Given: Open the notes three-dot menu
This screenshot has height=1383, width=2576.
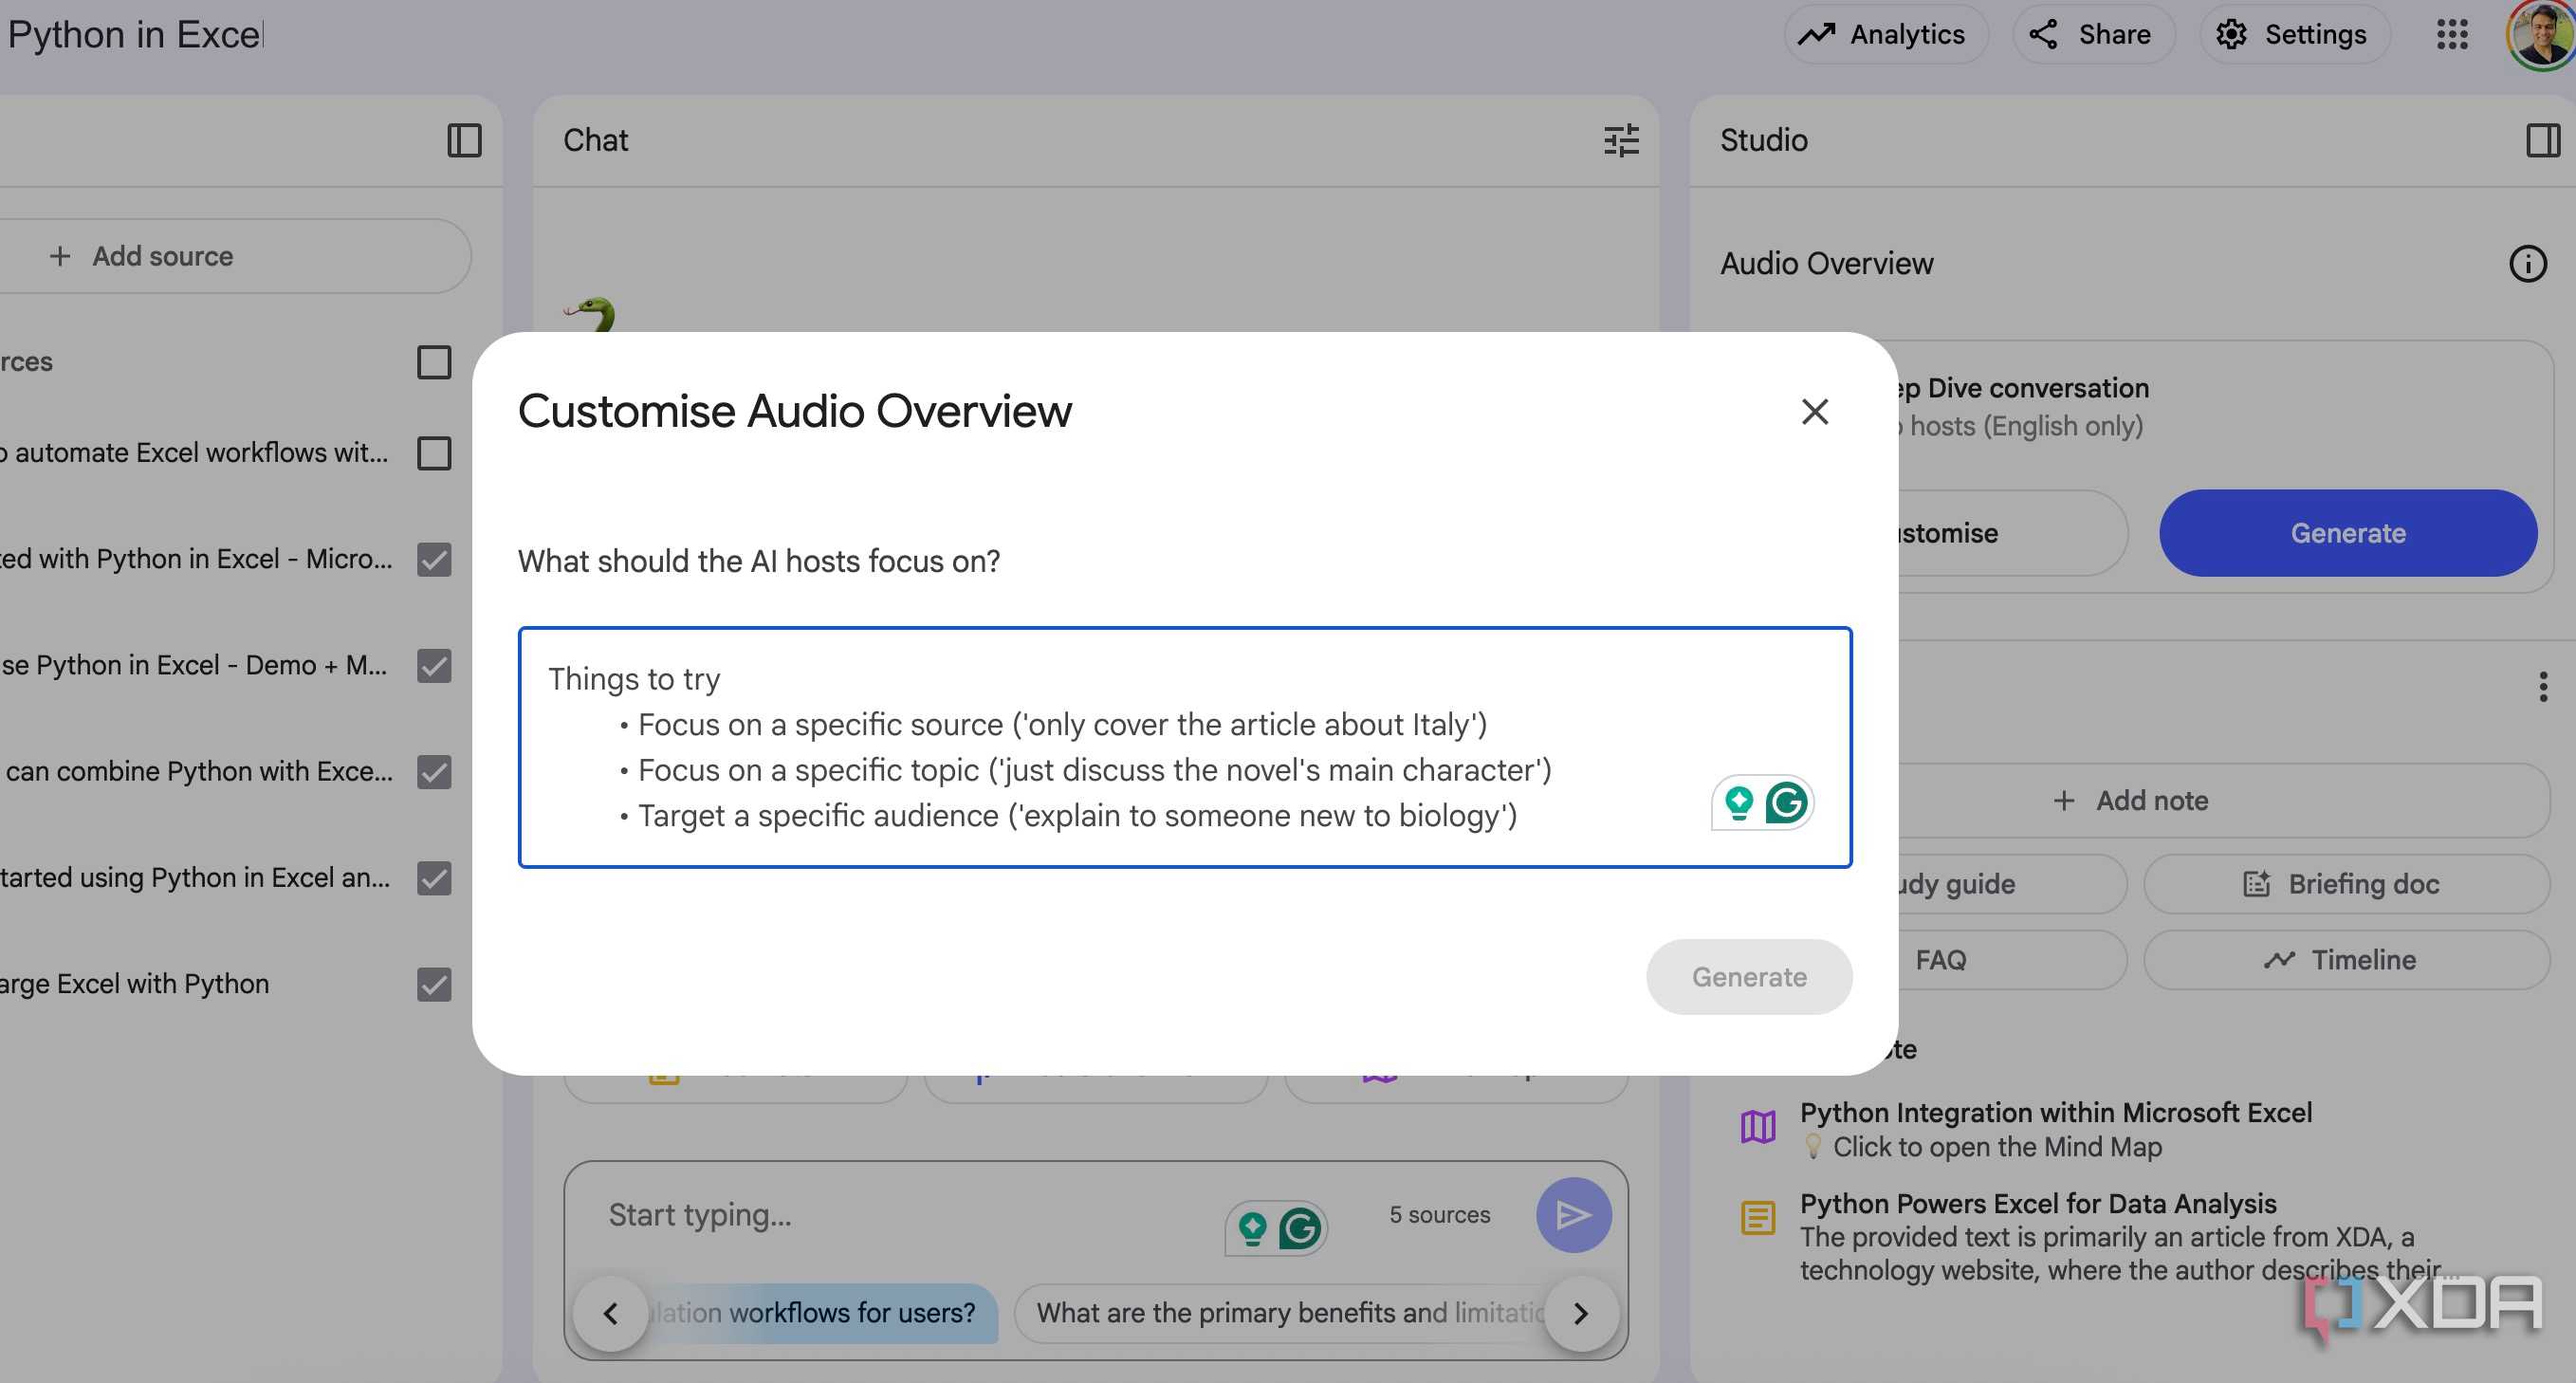Looking at the screenshot, I should tap(2541, 687).
